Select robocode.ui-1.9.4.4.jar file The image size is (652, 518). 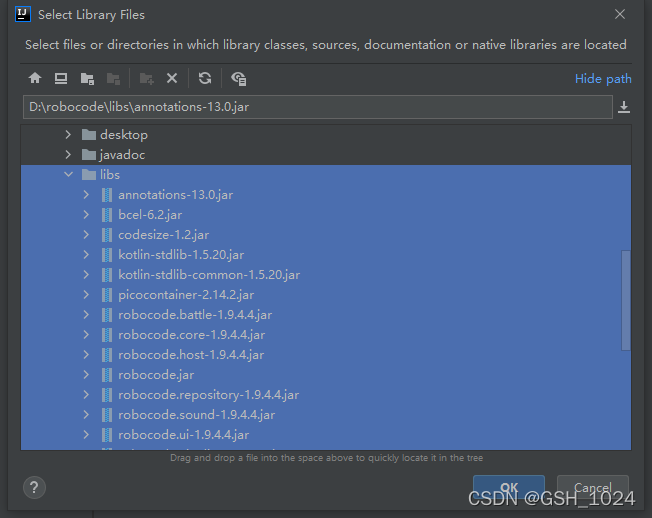click(326, 434)
